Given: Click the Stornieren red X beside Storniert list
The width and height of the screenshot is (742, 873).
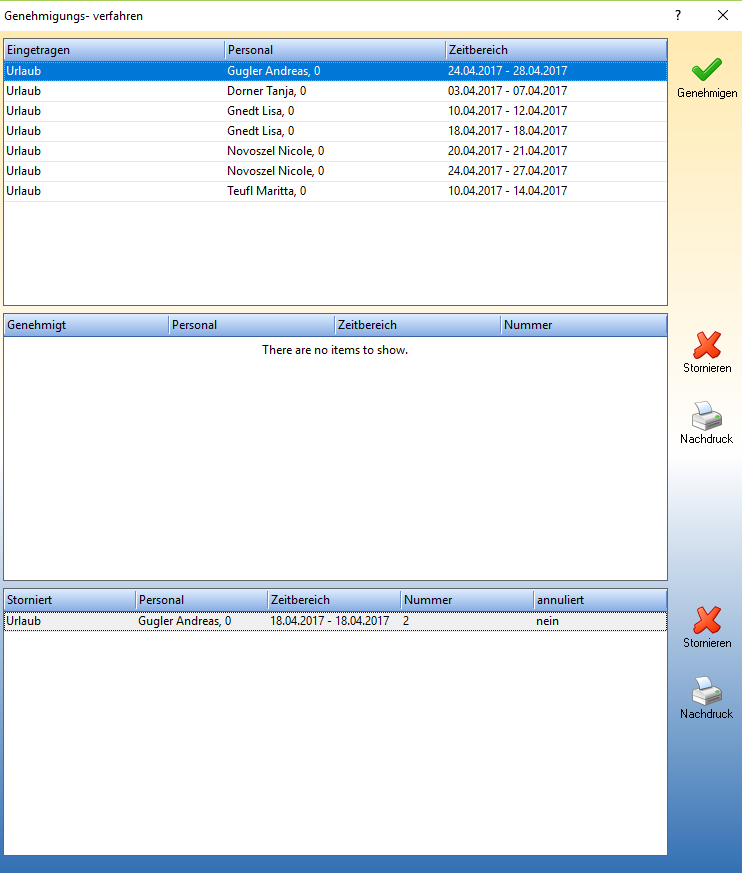Looking at the screenshot, I should tap(707, 621).
